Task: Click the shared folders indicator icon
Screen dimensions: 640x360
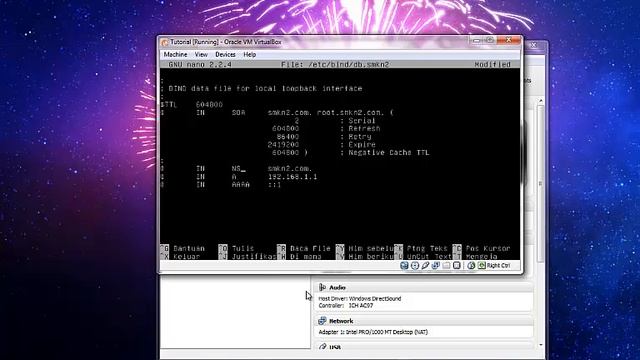Action: (x=447, y=265)
